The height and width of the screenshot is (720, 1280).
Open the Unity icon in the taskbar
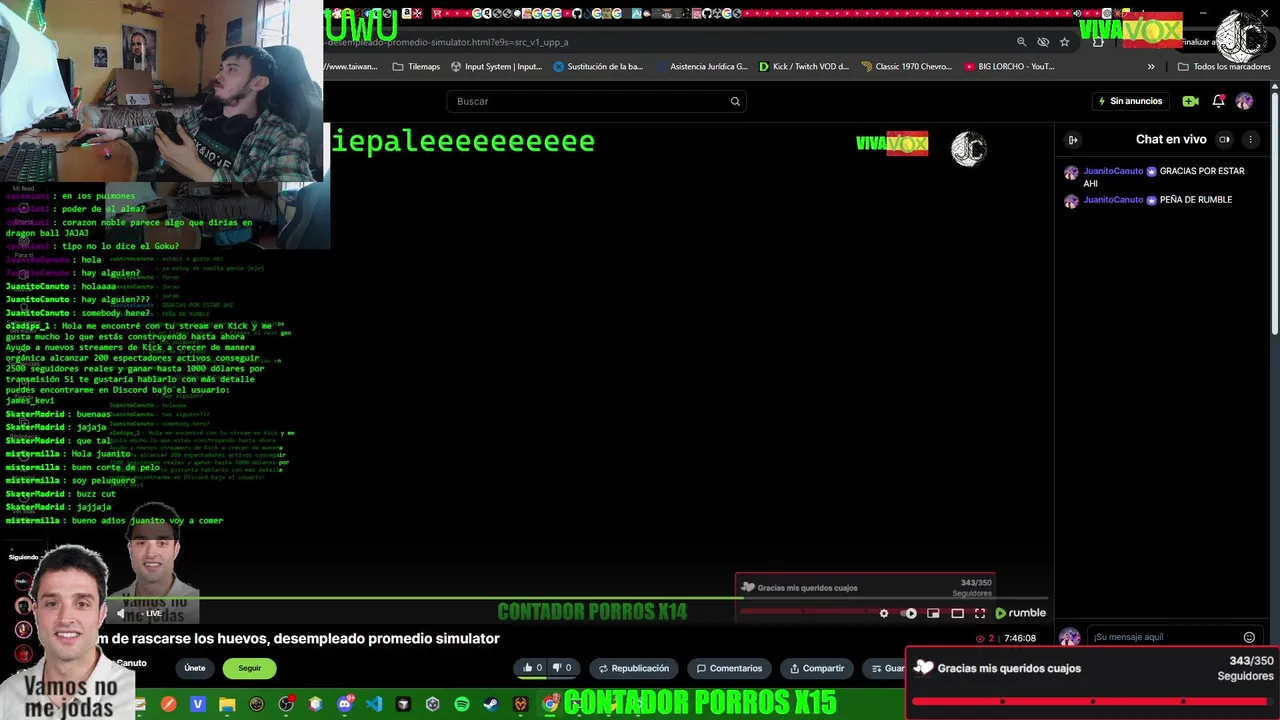pyautogui.click(x=432, y=704)
